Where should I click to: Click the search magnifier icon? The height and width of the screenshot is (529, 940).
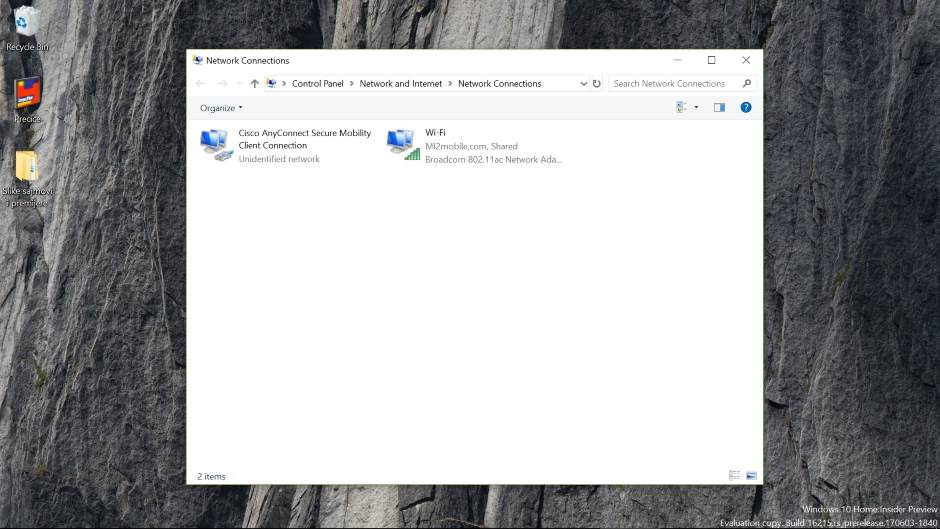coord(747,84)
